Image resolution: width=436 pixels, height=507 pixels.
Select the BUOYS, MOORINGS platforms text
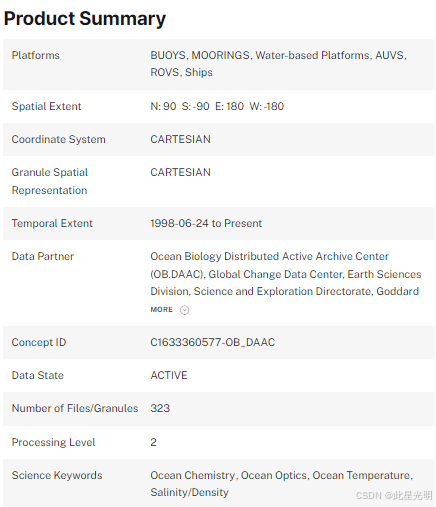200,55
